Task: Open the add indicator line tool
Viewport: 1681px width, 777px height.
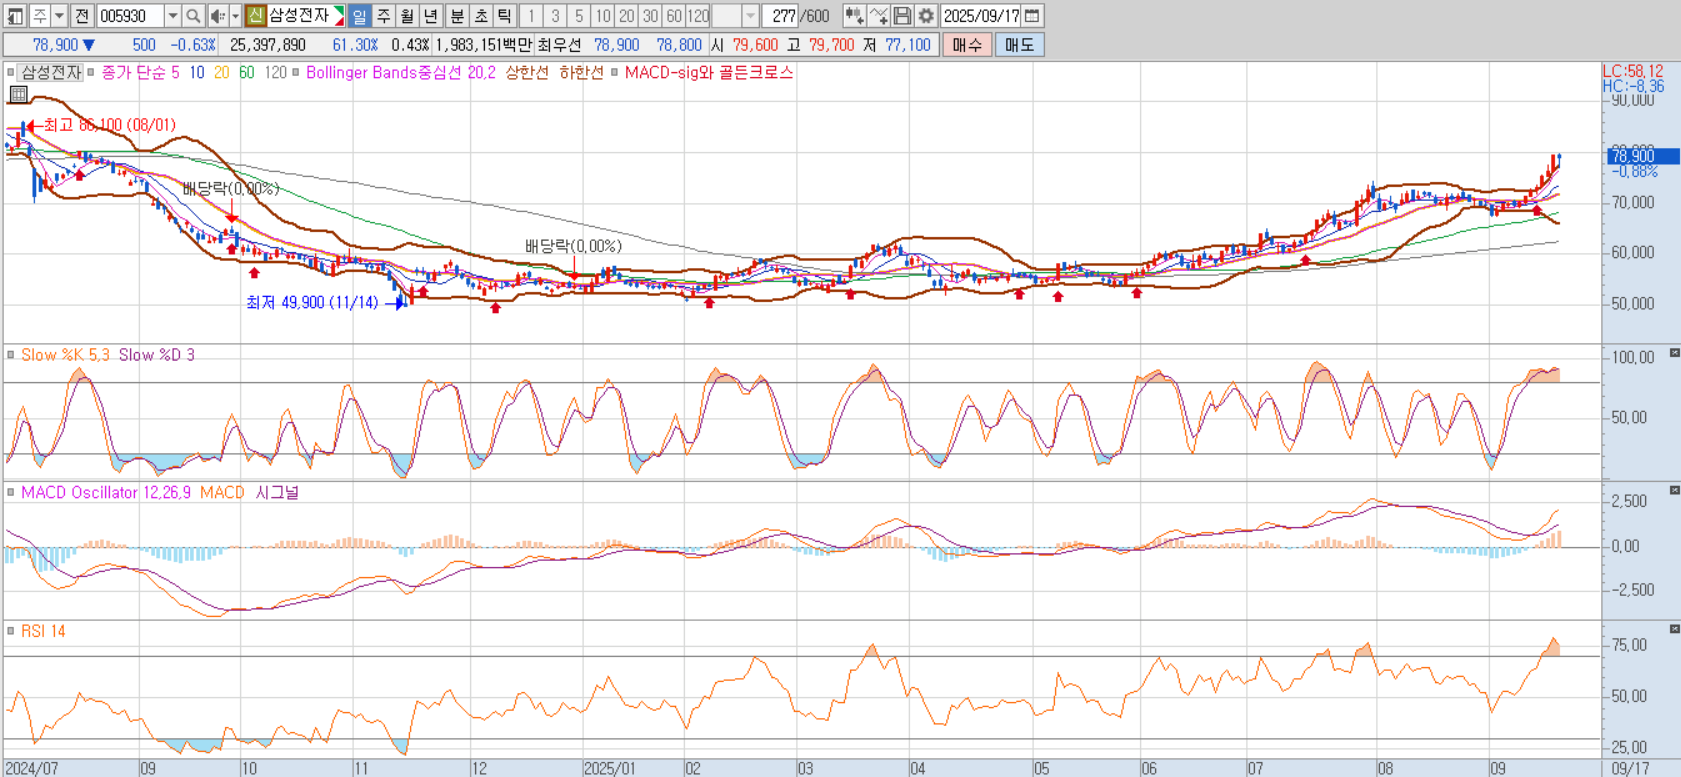Action: [x=878, y=16]
